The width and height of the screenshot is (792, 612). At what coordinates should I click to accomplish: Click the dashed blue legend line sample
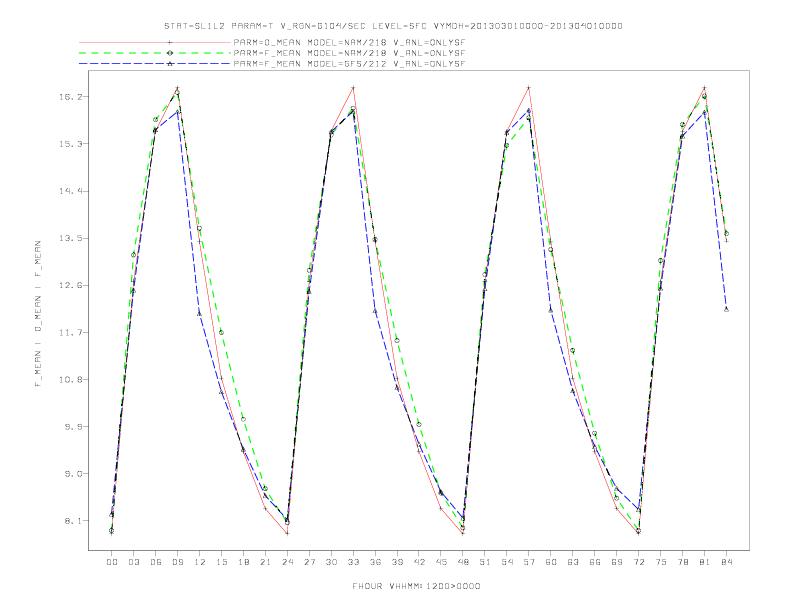[155, 64]
